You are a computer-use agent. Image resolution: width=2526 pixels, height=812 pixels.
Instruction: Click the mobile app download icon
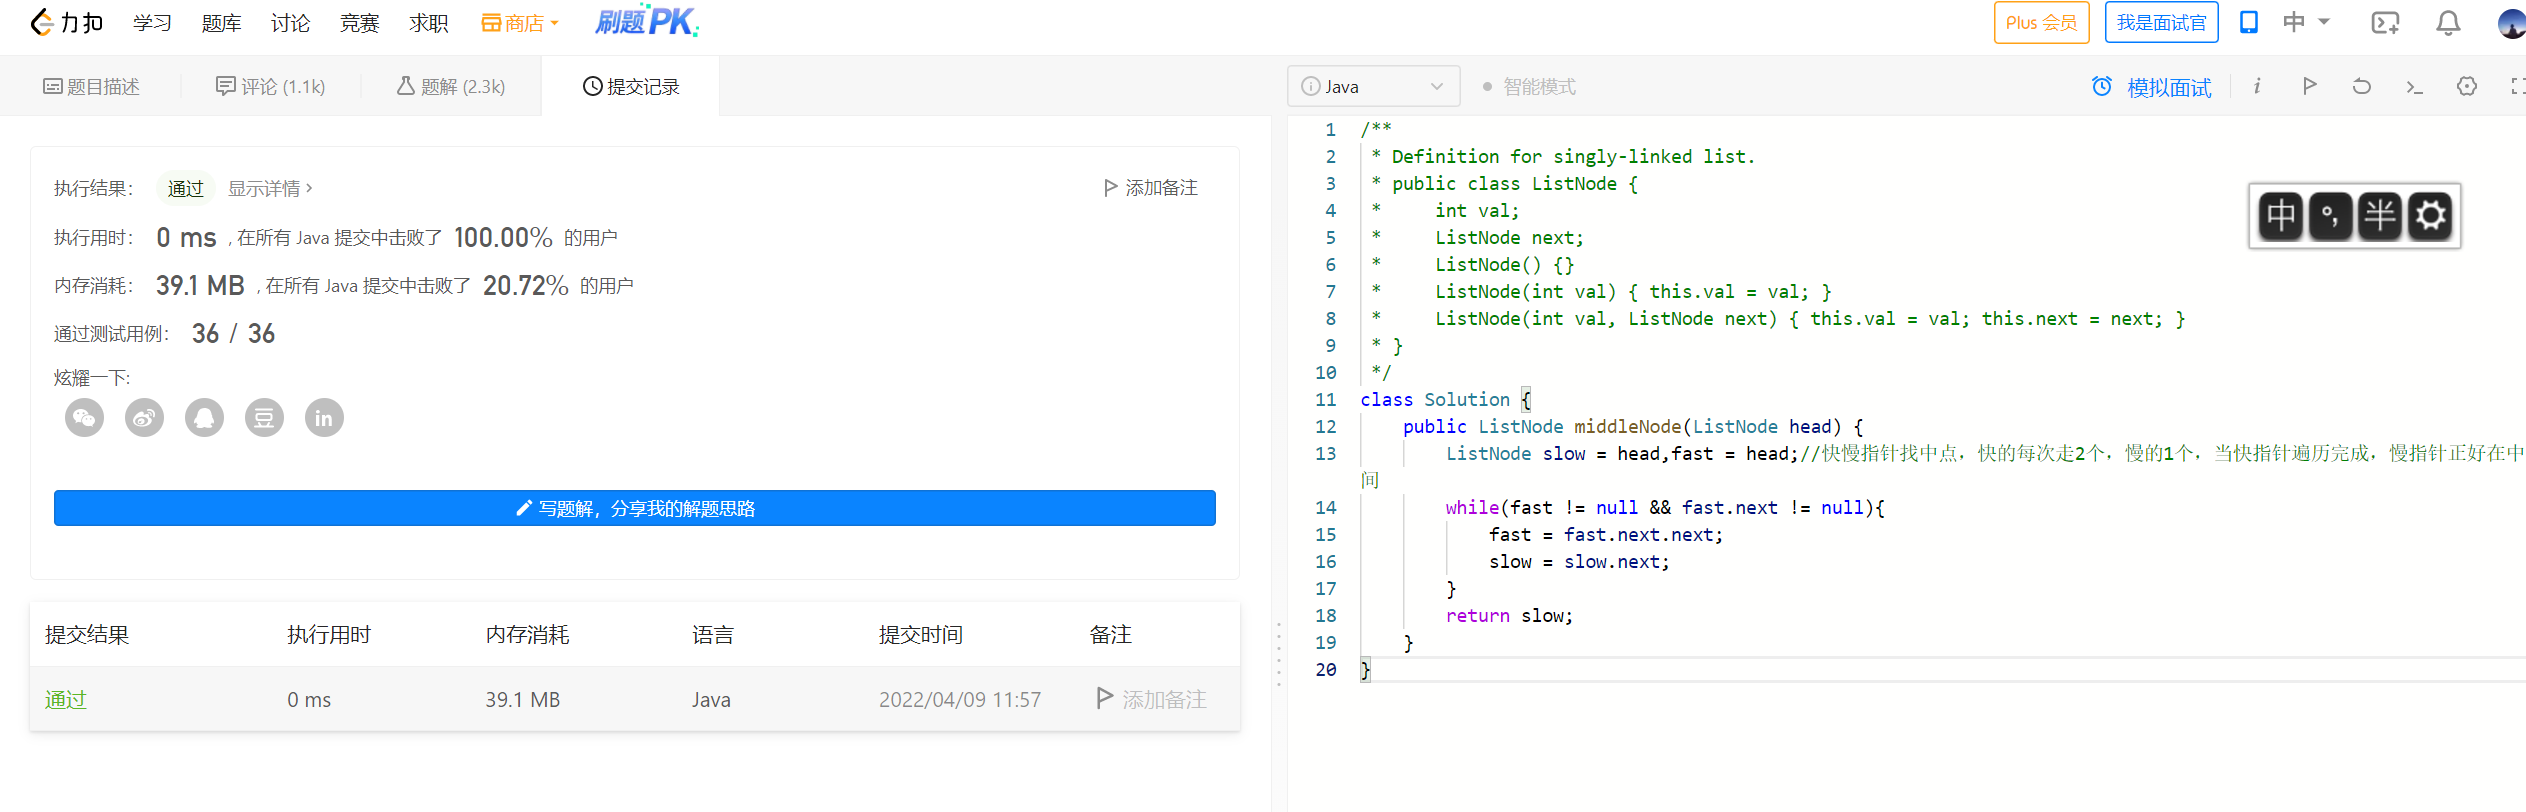[2248, 22]
